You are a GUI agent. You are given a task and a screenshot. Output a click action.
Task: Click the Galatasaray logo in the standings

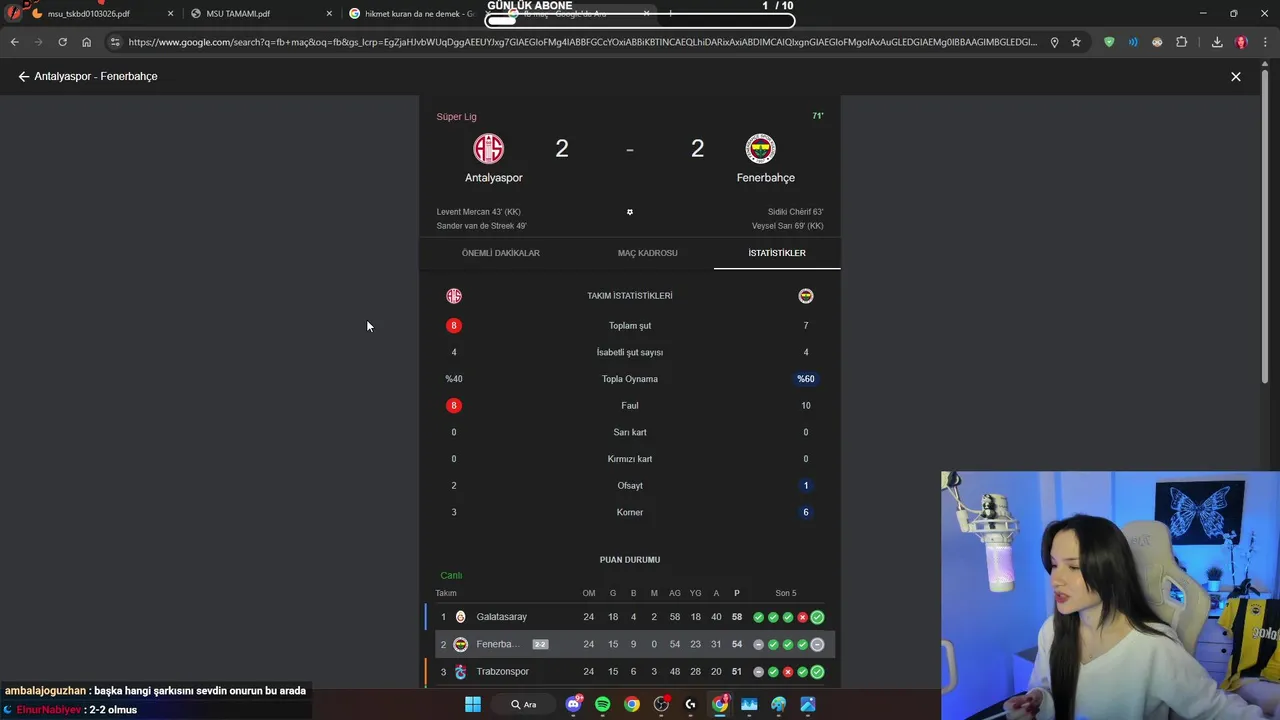click(x=461, y=617)
